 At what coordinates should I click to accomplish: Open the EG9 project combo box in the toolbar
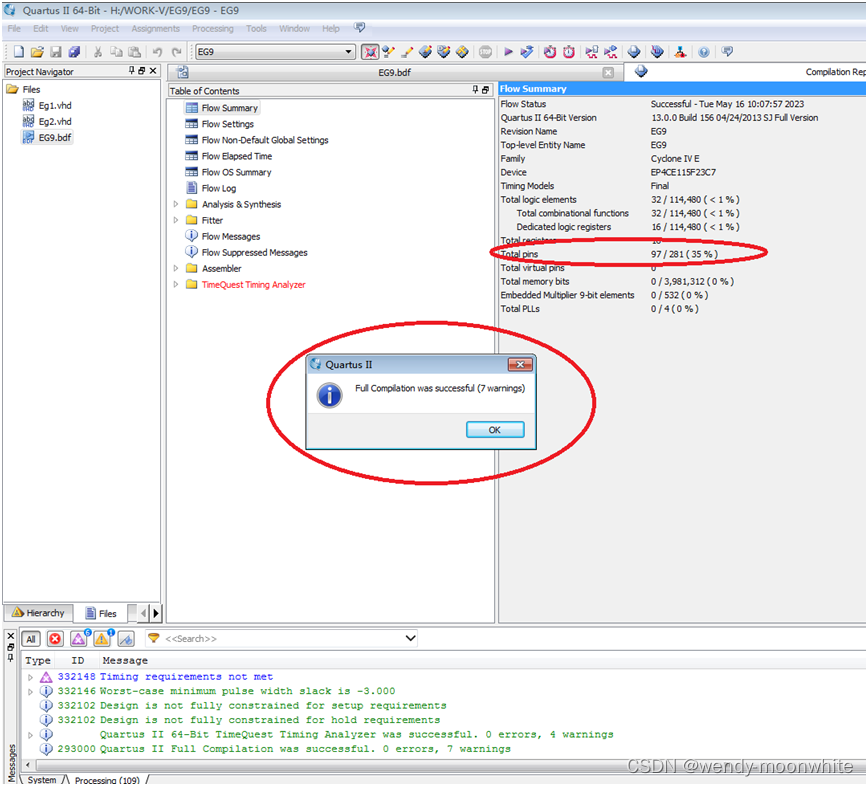275,52
